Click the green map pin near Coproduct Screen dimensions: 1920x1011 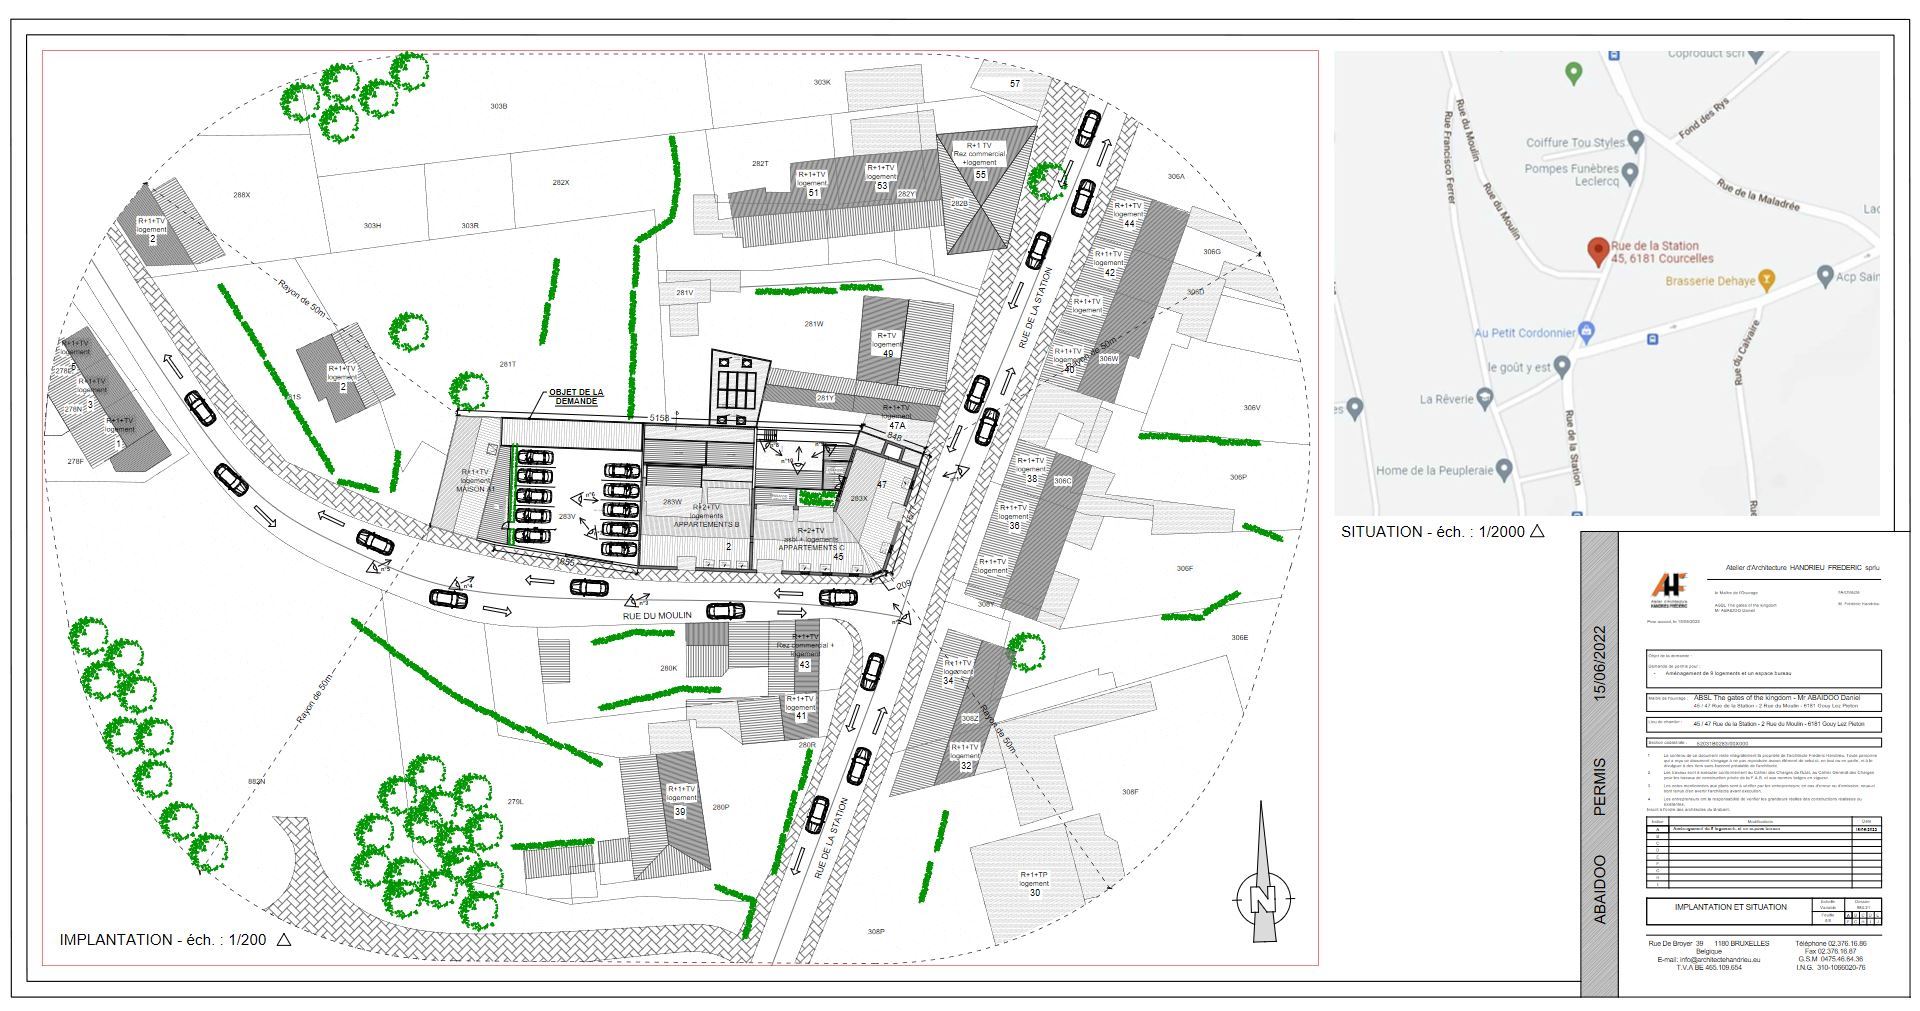click(x=1573, y=73)
